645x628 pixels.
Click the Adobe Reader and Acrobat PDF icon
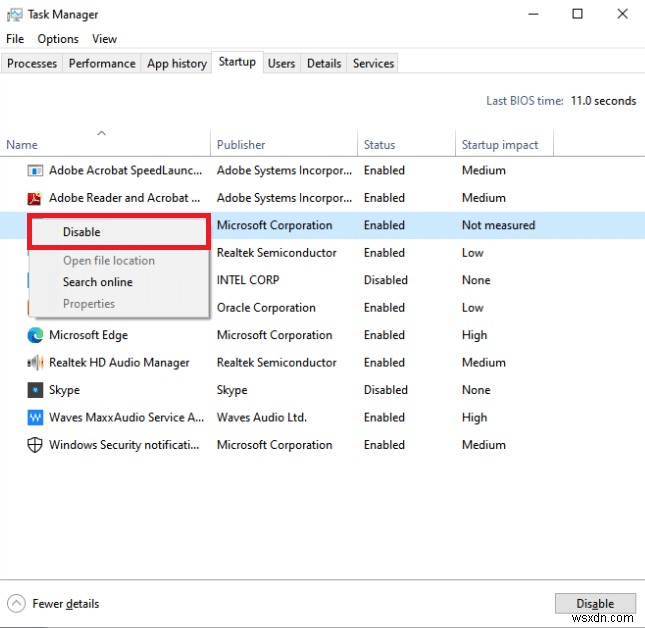click(x=35, y=198)
